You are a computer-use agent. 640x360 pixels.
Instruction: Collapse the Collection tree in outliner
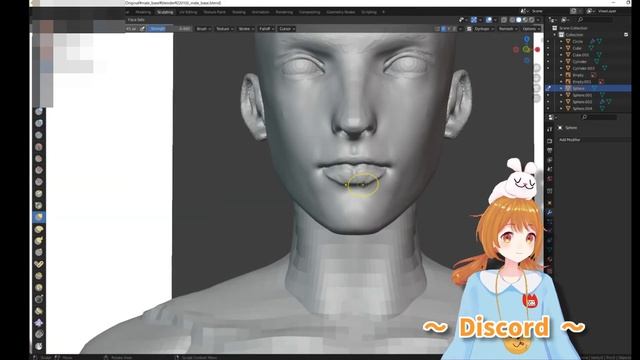click(555, 35)
